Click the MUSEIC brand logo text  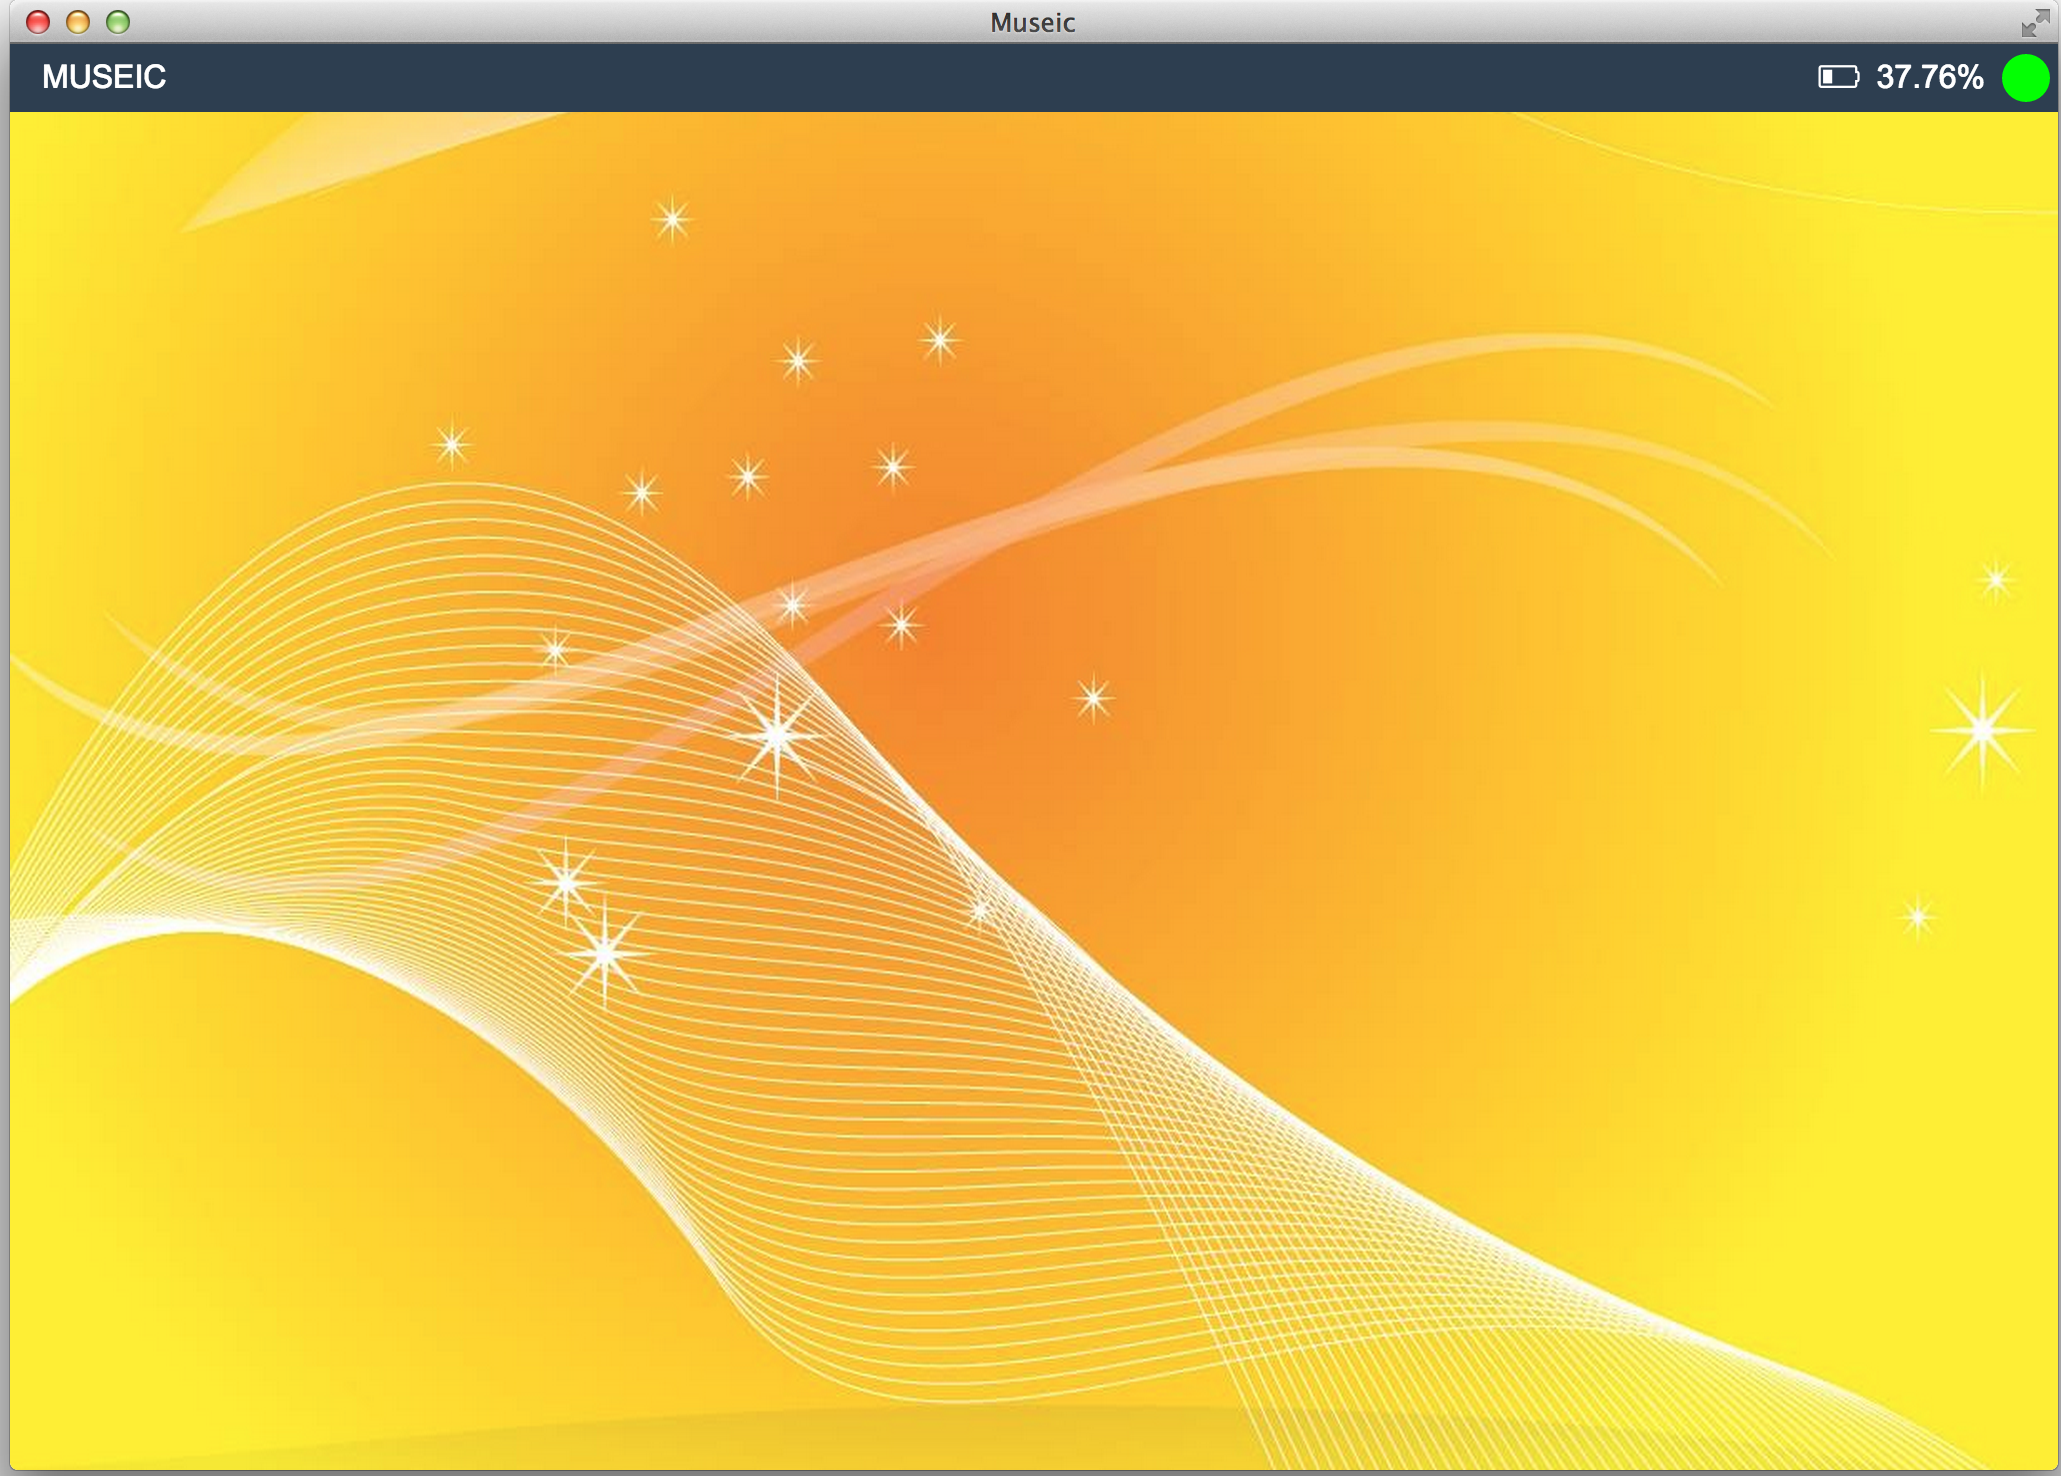click(x=104, y=77)
